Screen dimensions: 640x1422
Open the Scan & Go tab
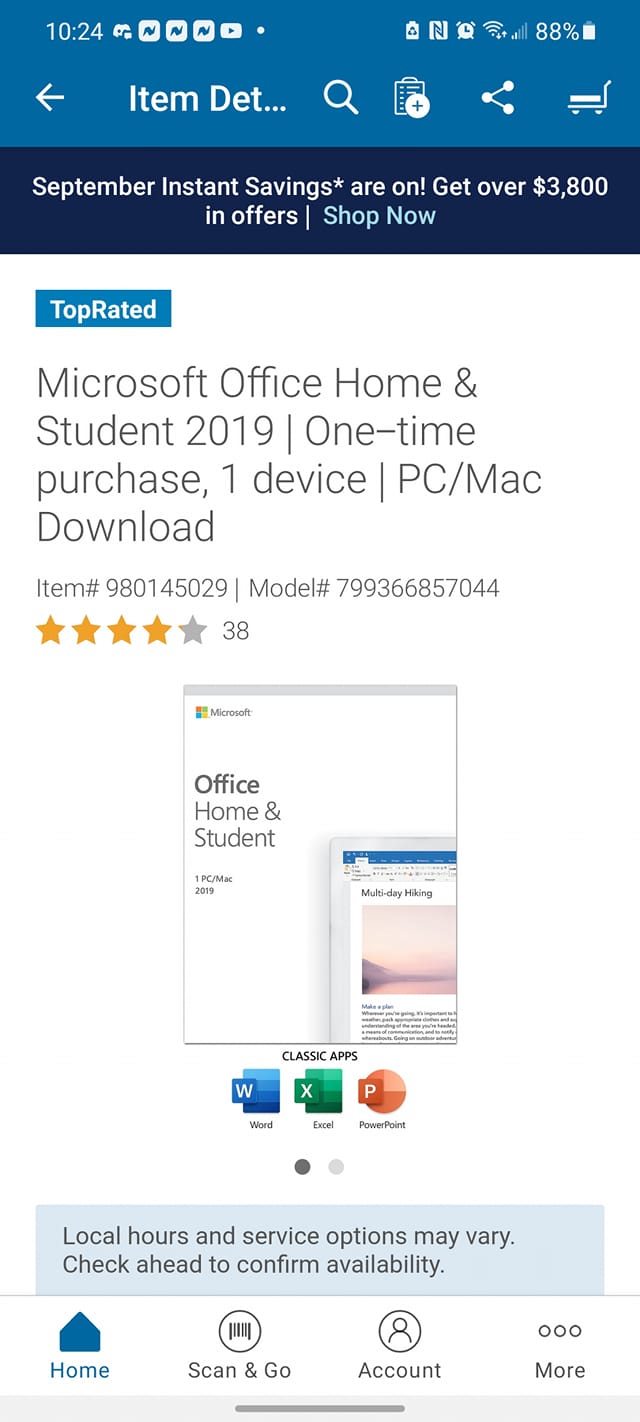coord(240,1346)
